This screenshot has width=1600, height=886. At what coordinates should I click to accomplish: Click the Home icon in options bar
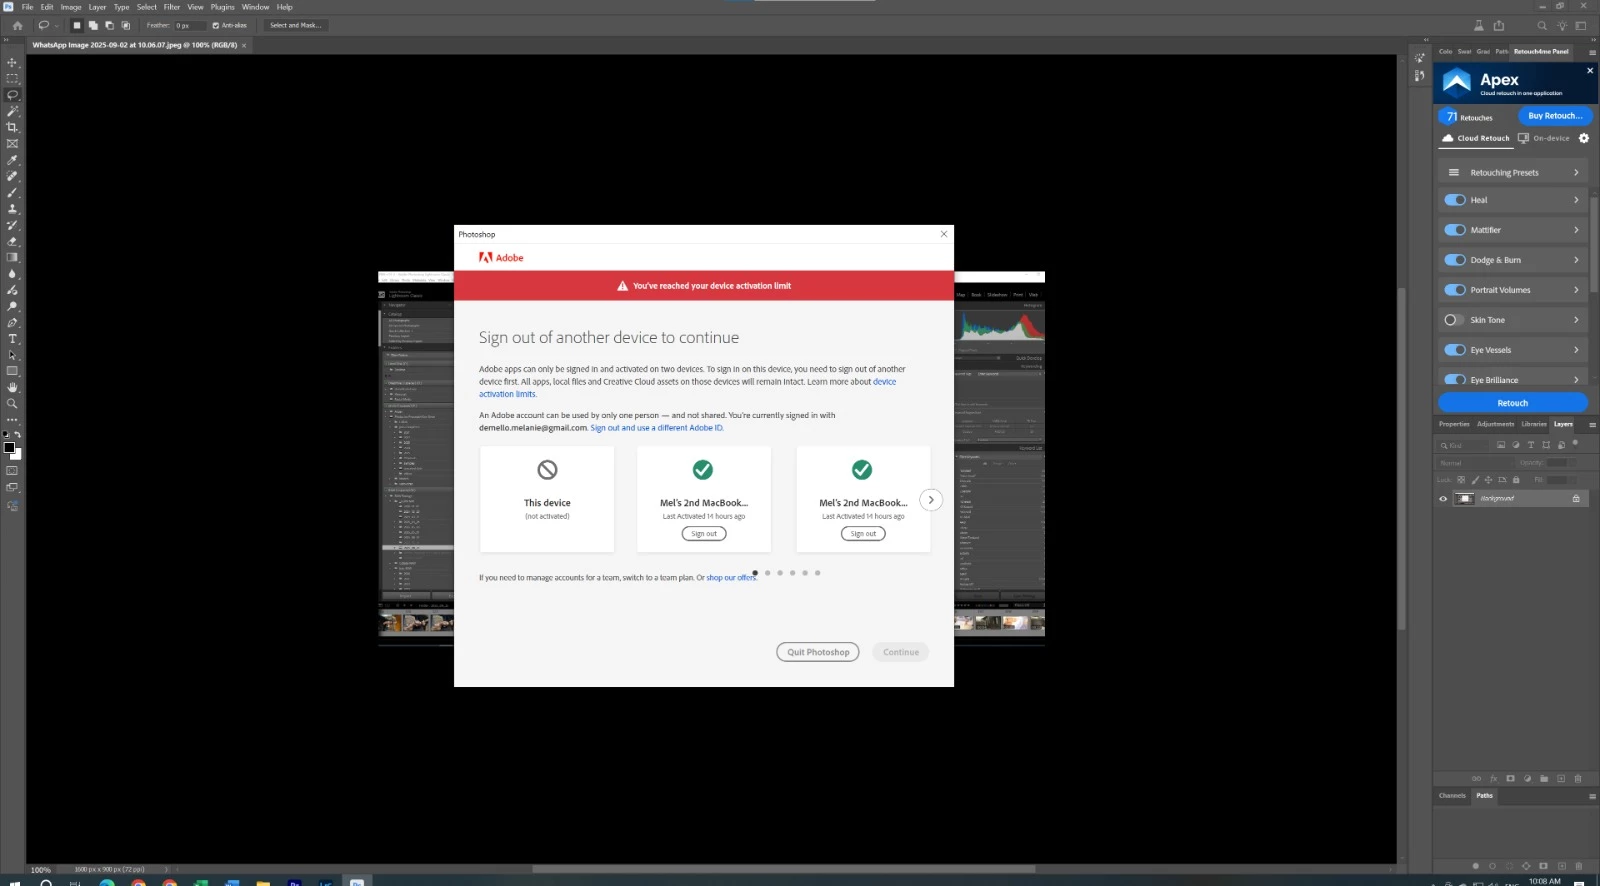tap(17, 25)
